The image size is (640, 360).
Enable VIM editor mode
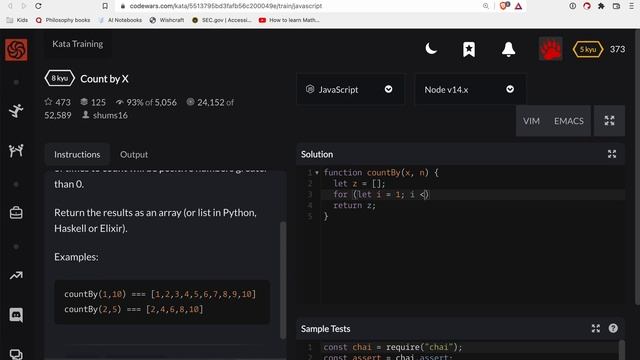pyautogui.click(x=531, y=121)
